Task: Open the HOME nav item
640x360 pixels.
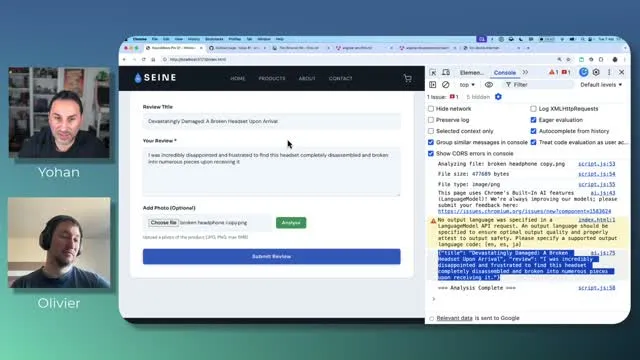Action: pyautogui.click(x=238, y=78)
